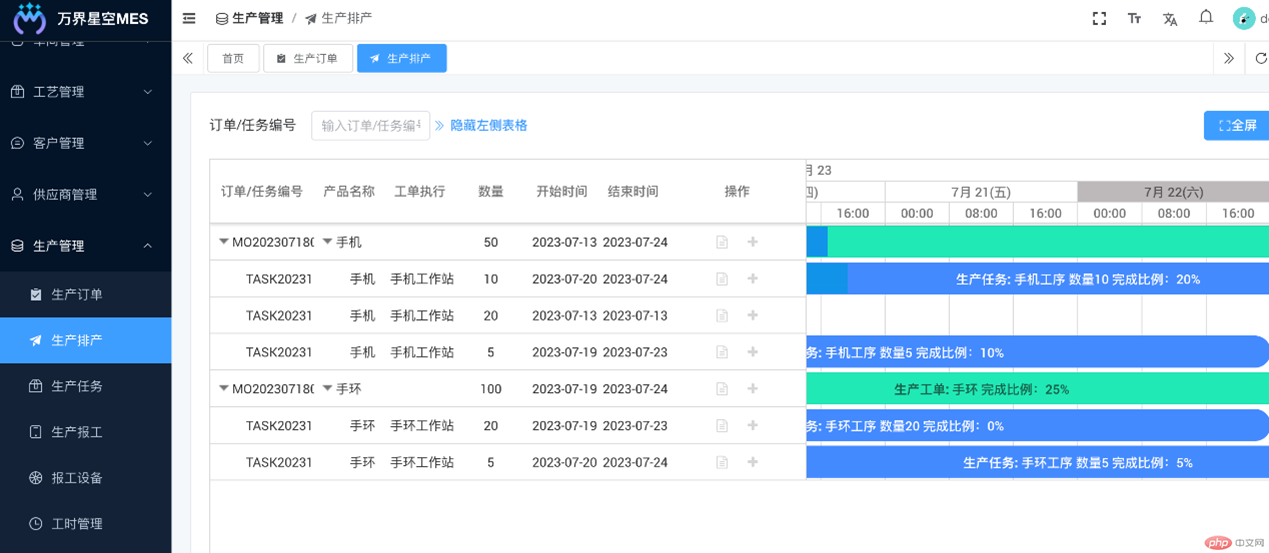This screenshot has height=553, width=1269.
Task: Collapse triangle beside 手环 product name
Action: (x=327, y=388)
